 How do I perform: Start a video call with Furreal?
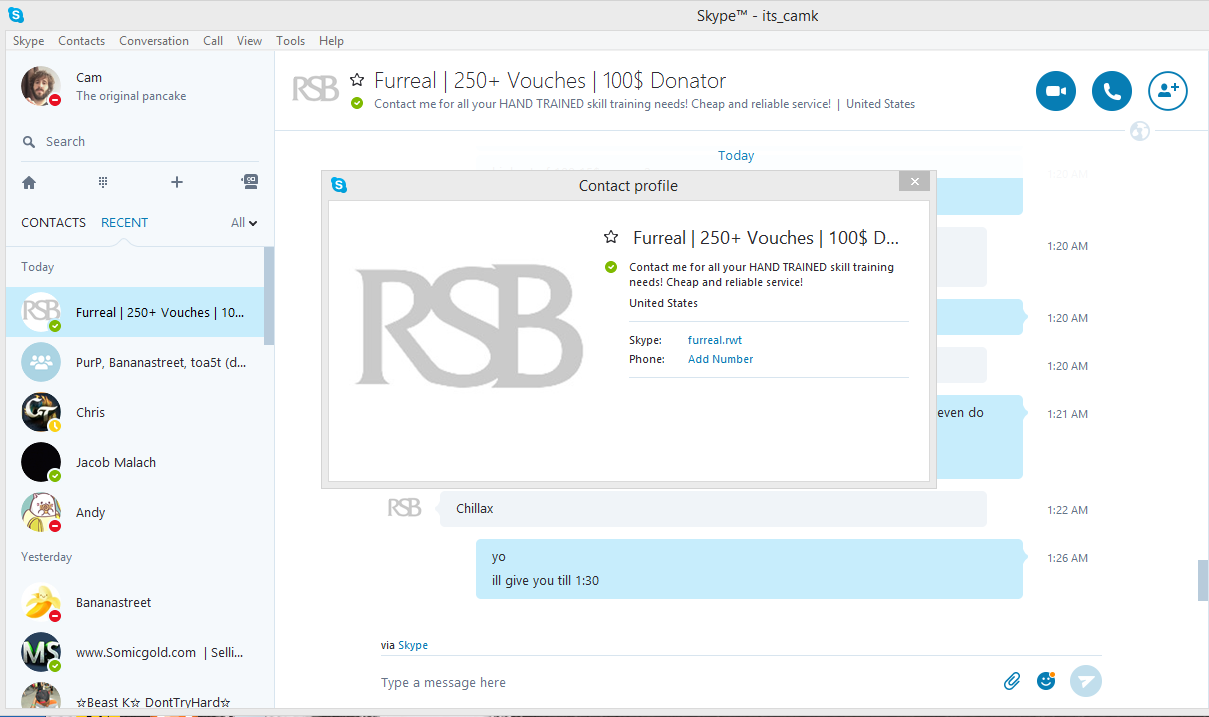point(1055,91)
